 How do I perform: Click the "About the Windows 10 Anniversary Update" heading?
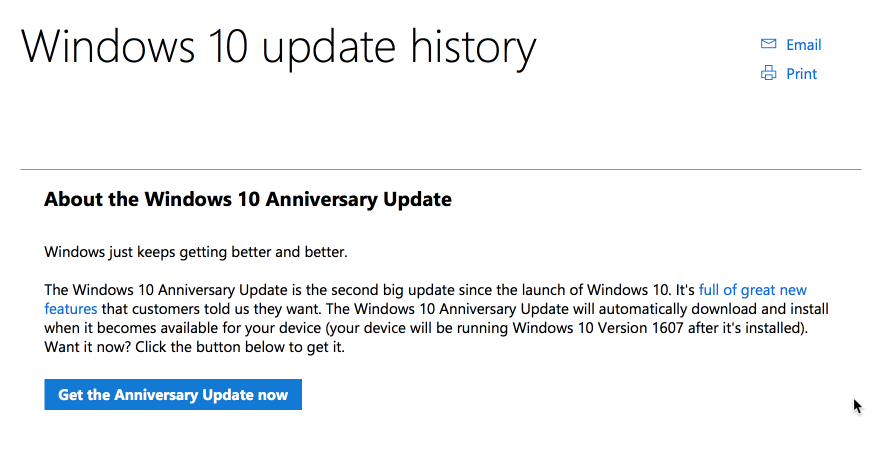pos(248,199)
